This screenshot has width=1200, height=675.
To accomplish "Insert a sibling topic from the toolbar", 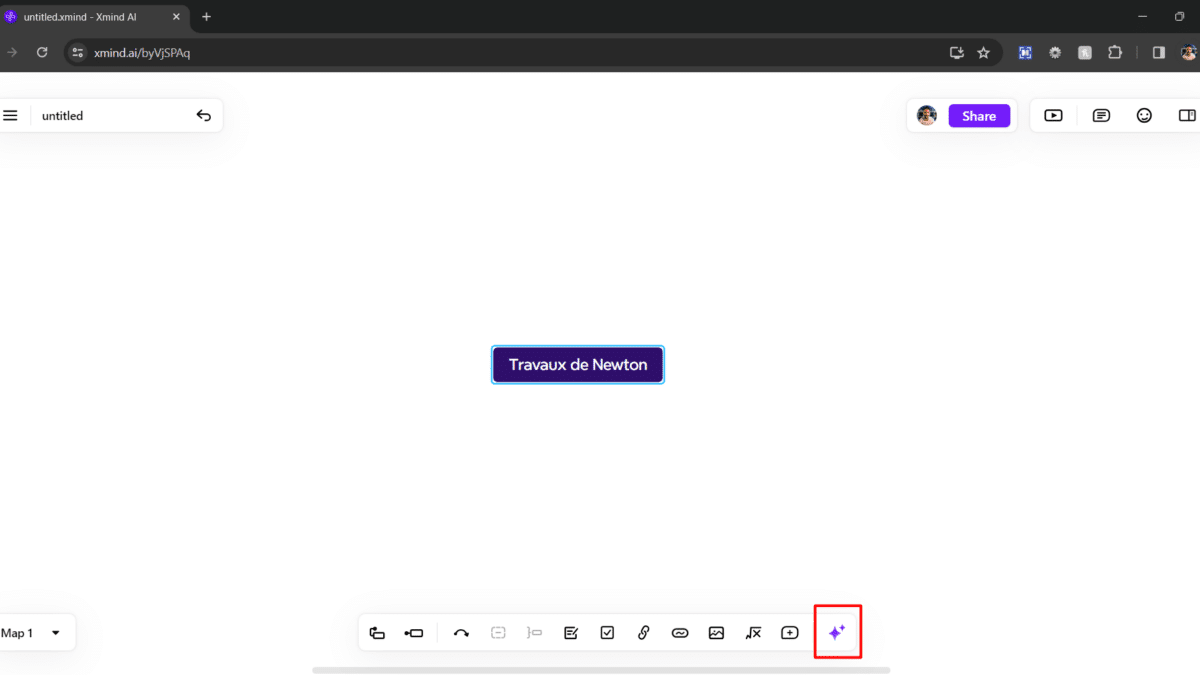I will [x=377, y=633].
